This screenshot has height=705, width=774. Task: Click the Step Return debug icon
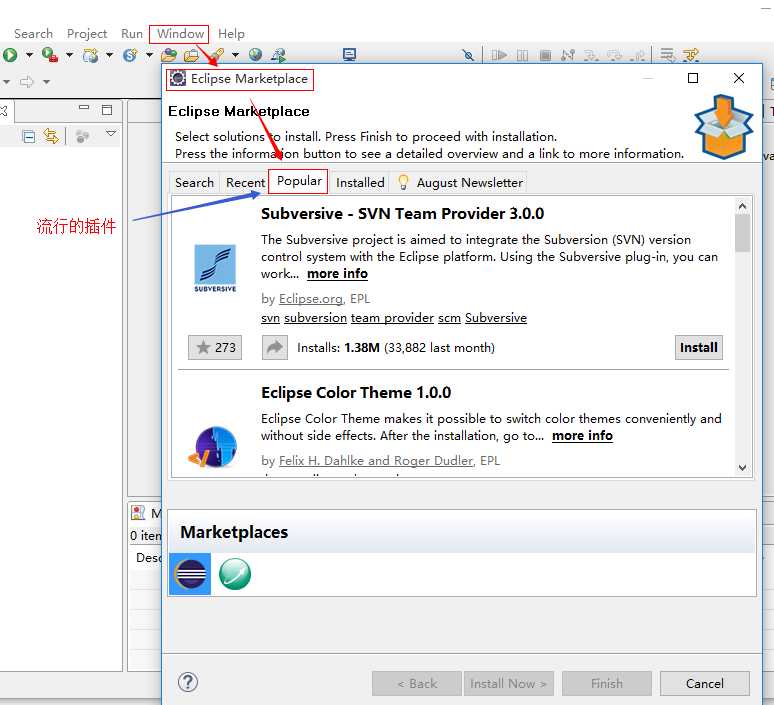(638, 55)
